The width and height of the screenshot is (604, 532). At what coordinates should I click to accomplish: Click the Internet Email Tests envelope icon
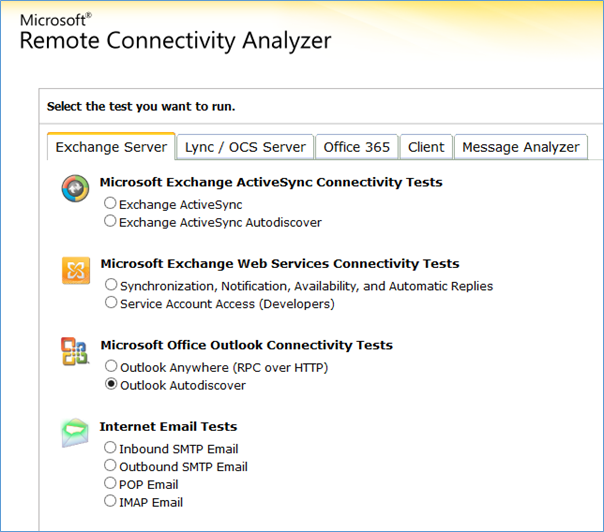(75, 433)
